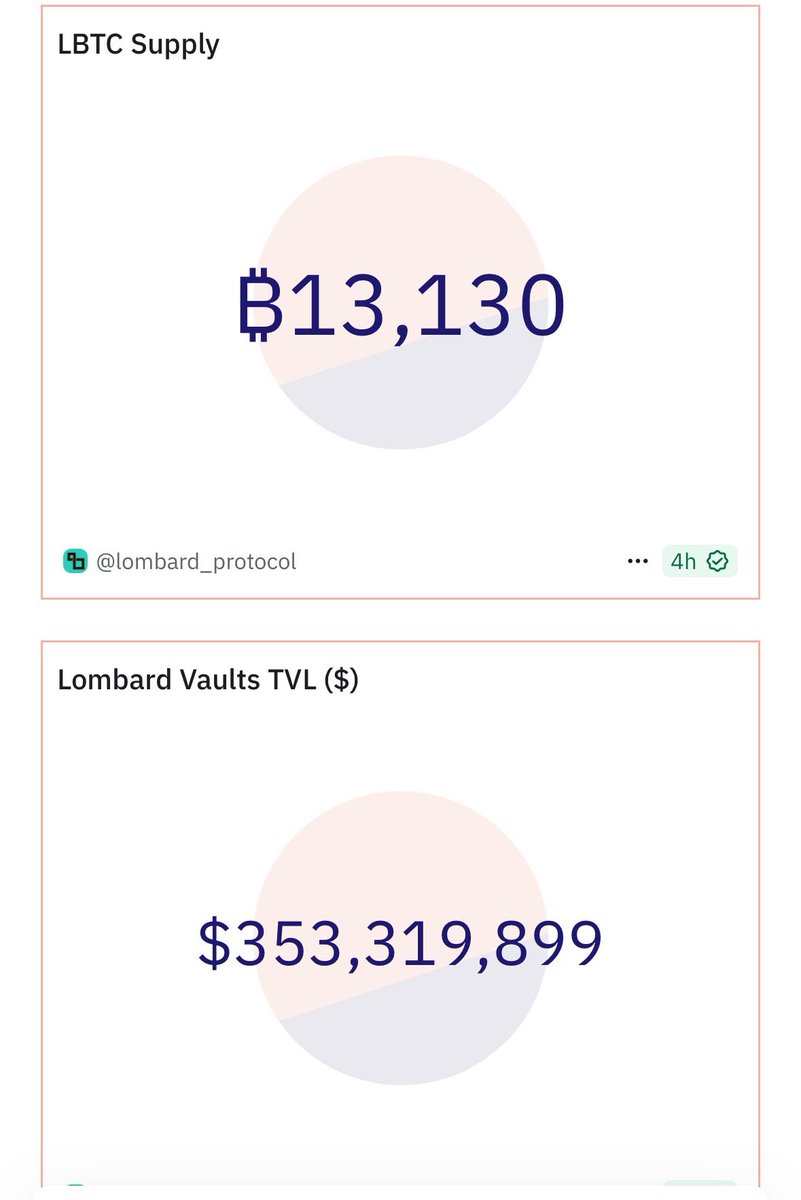Click the verified checkmark badge icon
Image resolution: width=801 pixels, height=1200 pixels.
717,561
